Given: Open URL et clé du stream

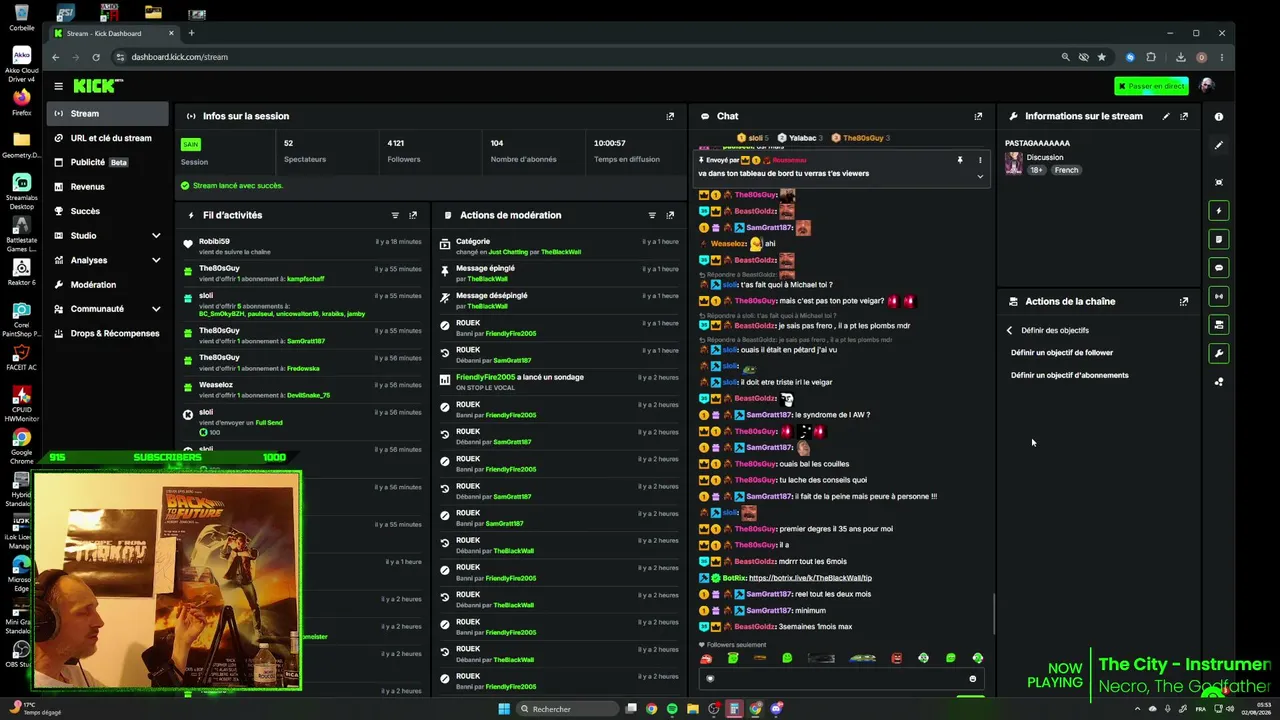Looking at the screenshot, I should pos(108,138).
